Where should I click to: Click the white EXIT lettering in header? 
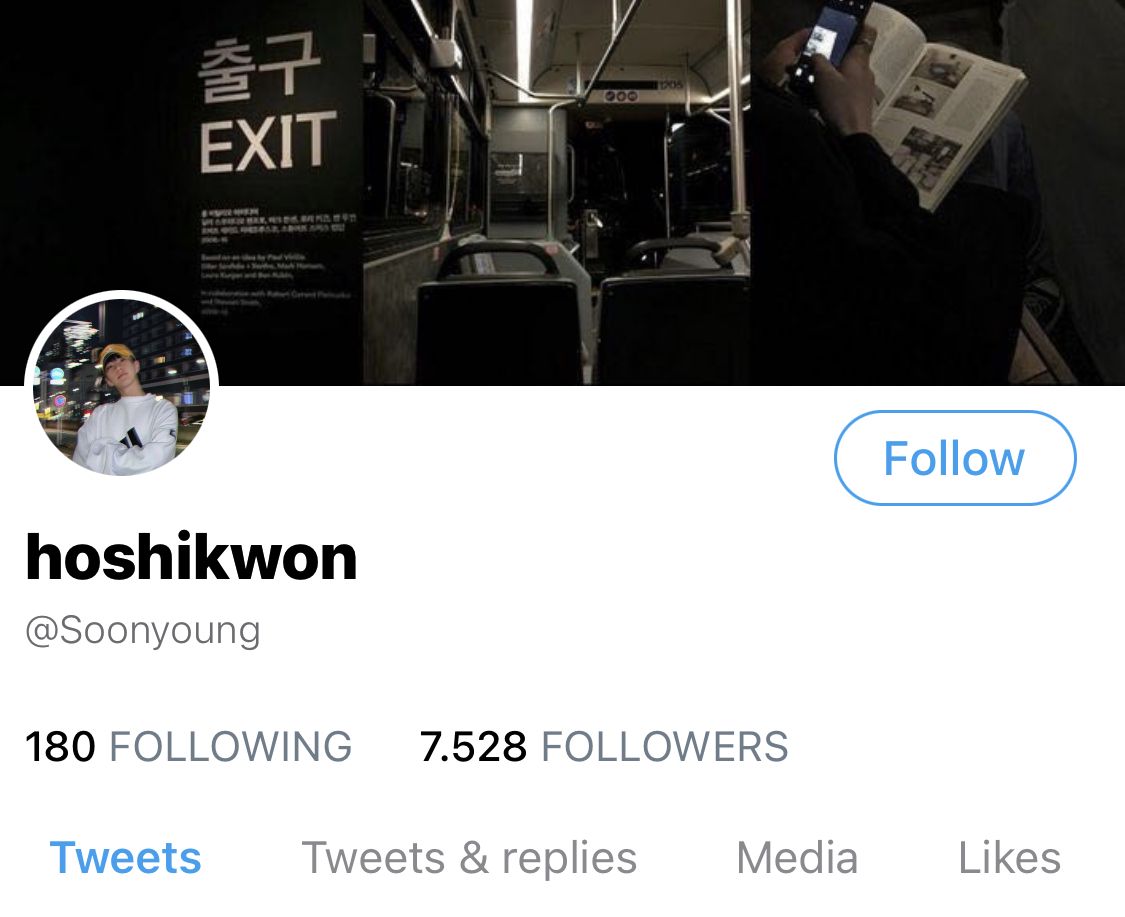click(268, 142)
